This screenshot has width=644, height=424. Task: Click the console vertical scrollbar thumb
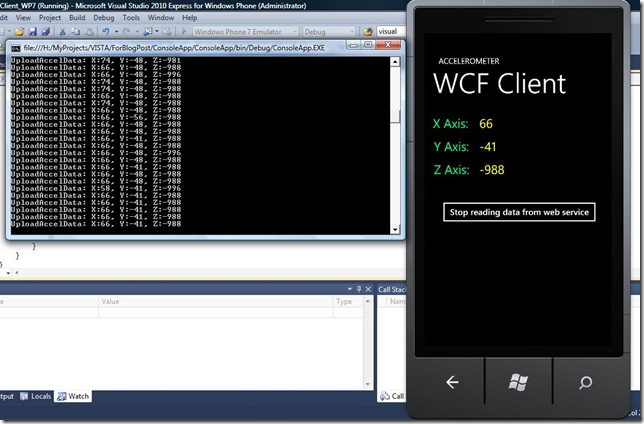395,116
